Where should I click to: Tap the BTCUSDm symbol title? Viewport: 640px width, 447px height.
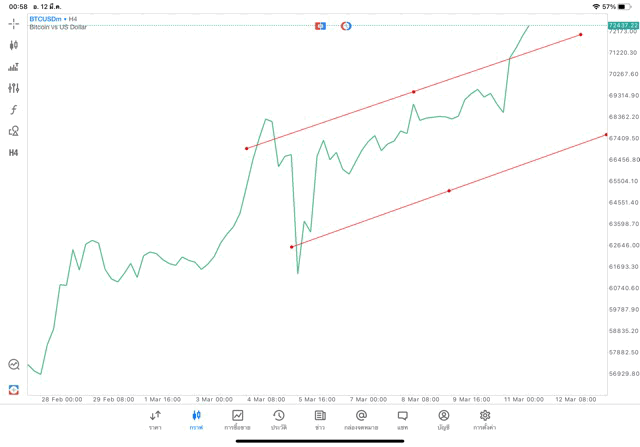(x=48, y=19)
